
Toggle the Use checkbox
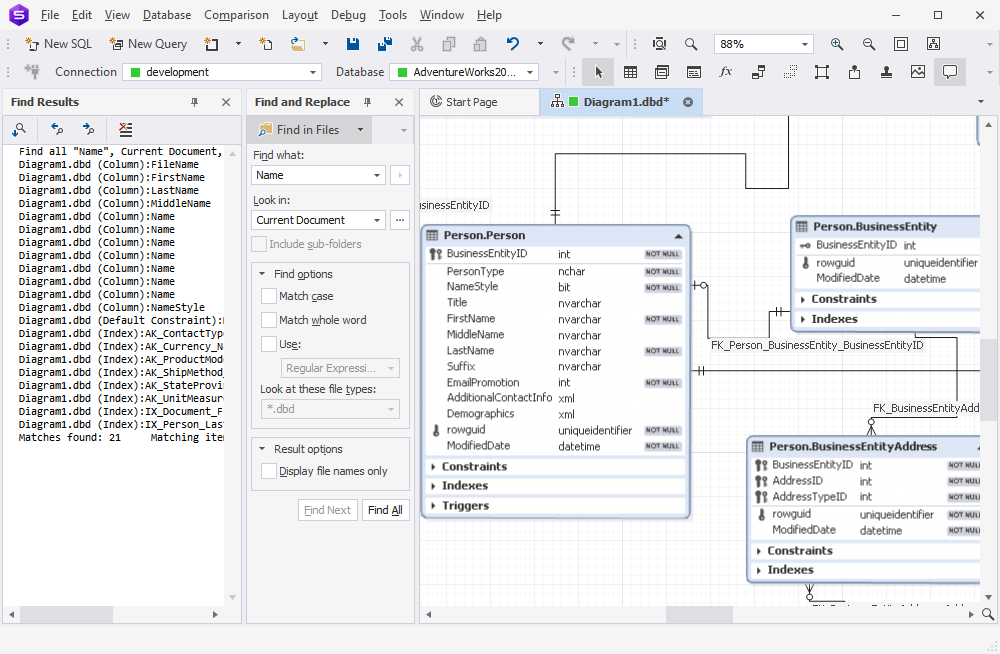coord(268,345)
